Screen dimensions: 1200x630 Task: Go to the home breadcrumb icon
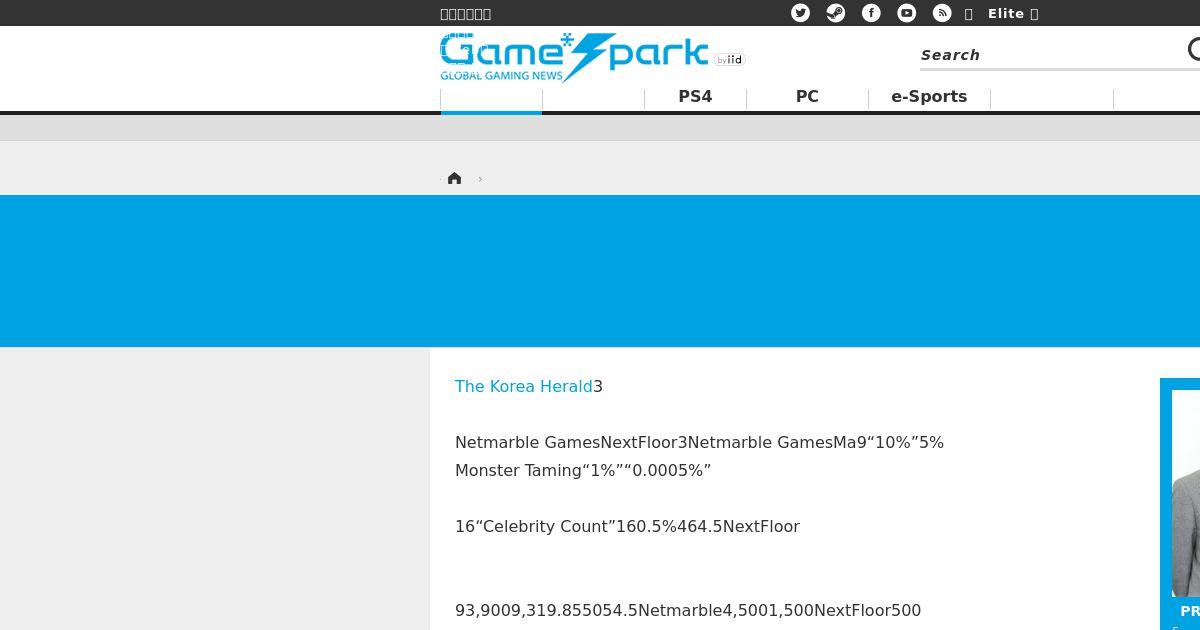(x=455, y=178)
